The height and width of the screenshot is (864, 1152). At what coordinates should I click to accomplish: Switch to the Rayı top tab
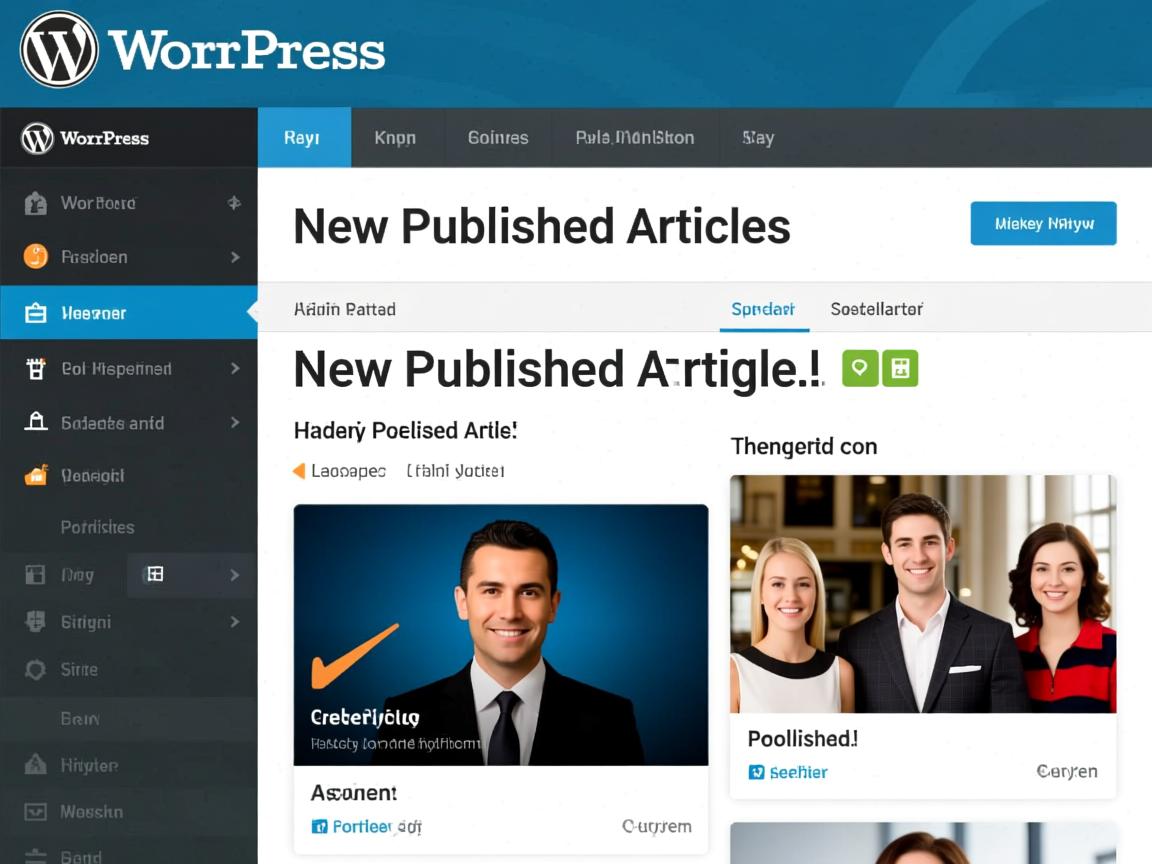303,138
